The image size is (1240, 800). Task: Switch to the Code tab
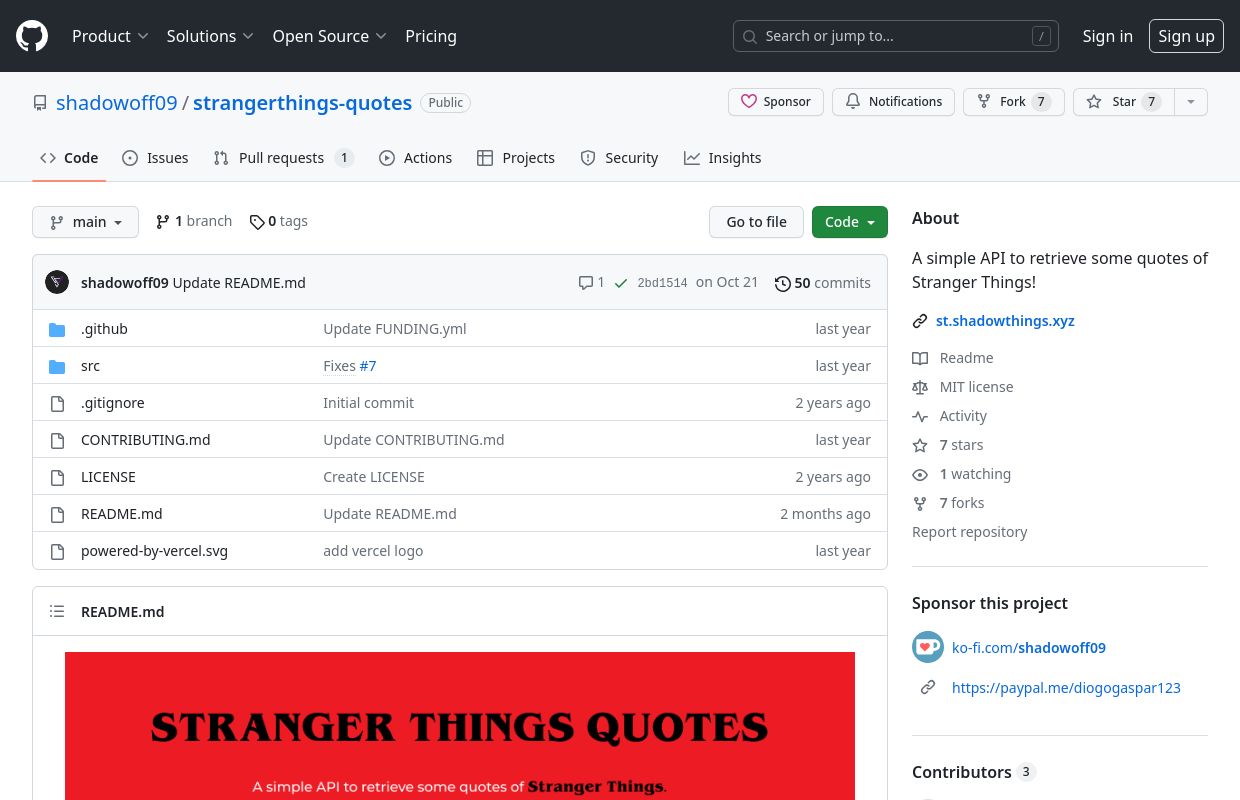pyautogui.click(x=69, y=158)
